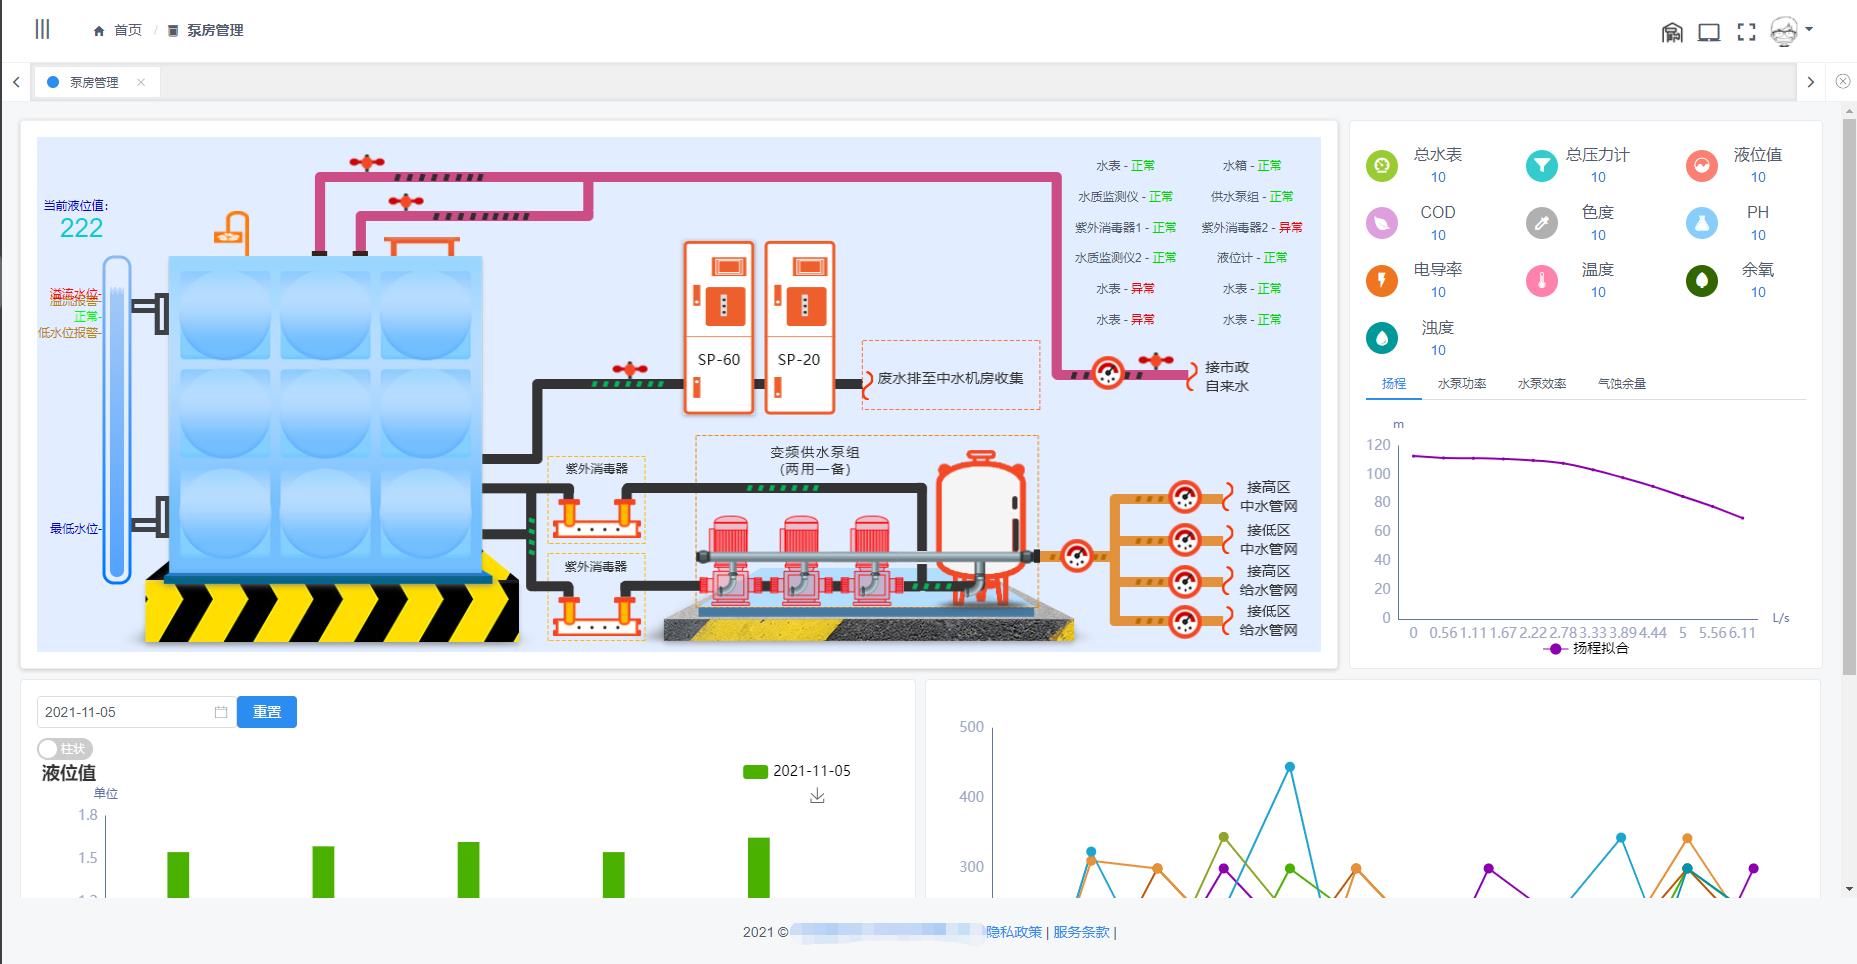Image resolution: width=1857 pixels, height=964 pixels.
Task: Click the 总压力计 teal funnel icon
Action: click(x=1542, y=165)
